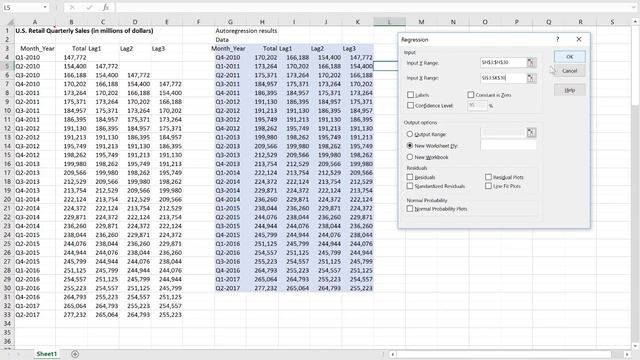Image resolution: width=640 pixels, height=360 pixels.
Task: Click the horizontal scrollbar left arrow
Action: (x=392, y=354)
